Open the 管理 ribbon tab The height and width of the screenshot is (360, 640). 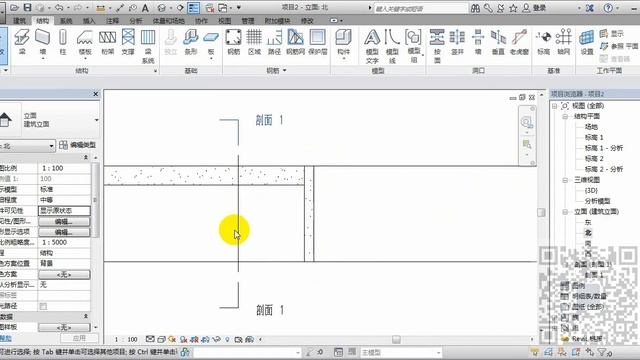pos(247,20)
